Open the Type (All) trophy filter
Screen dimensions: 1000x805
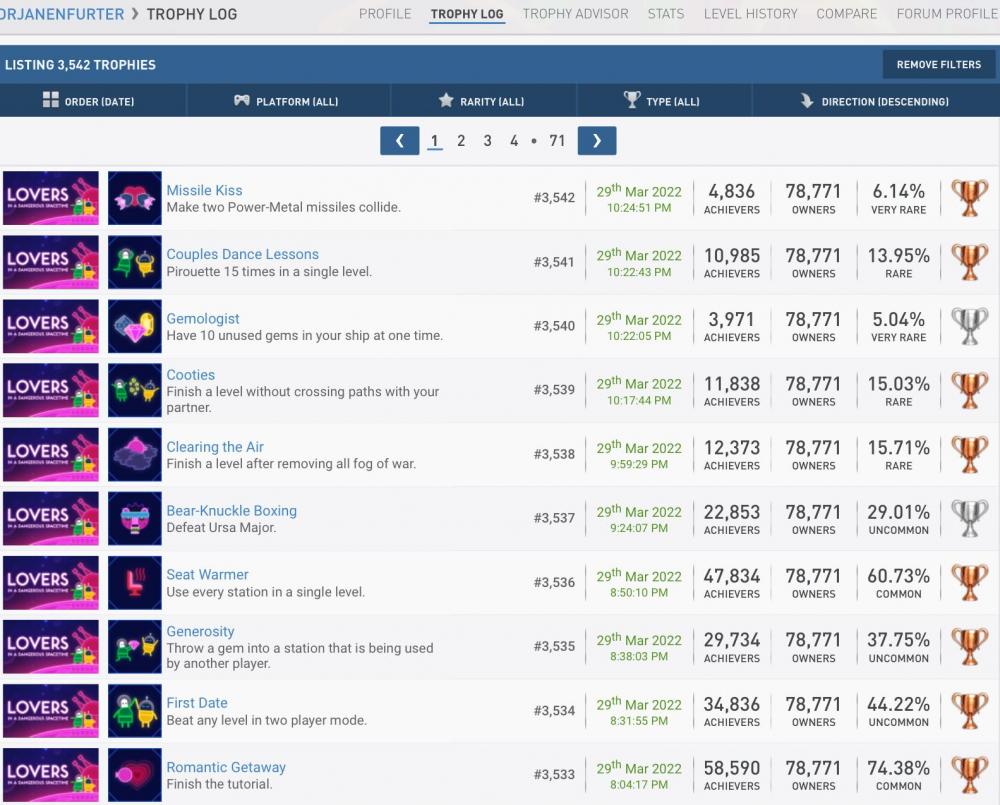coord(661,101)
